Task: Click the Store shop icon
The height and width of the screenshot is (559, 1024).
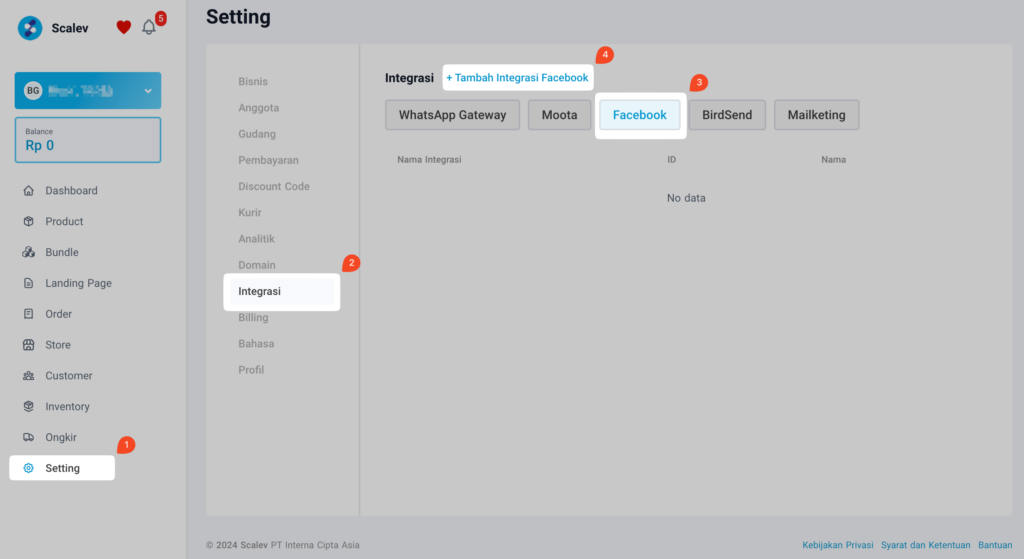Action: pyautogui.click(x=28, y=345)
